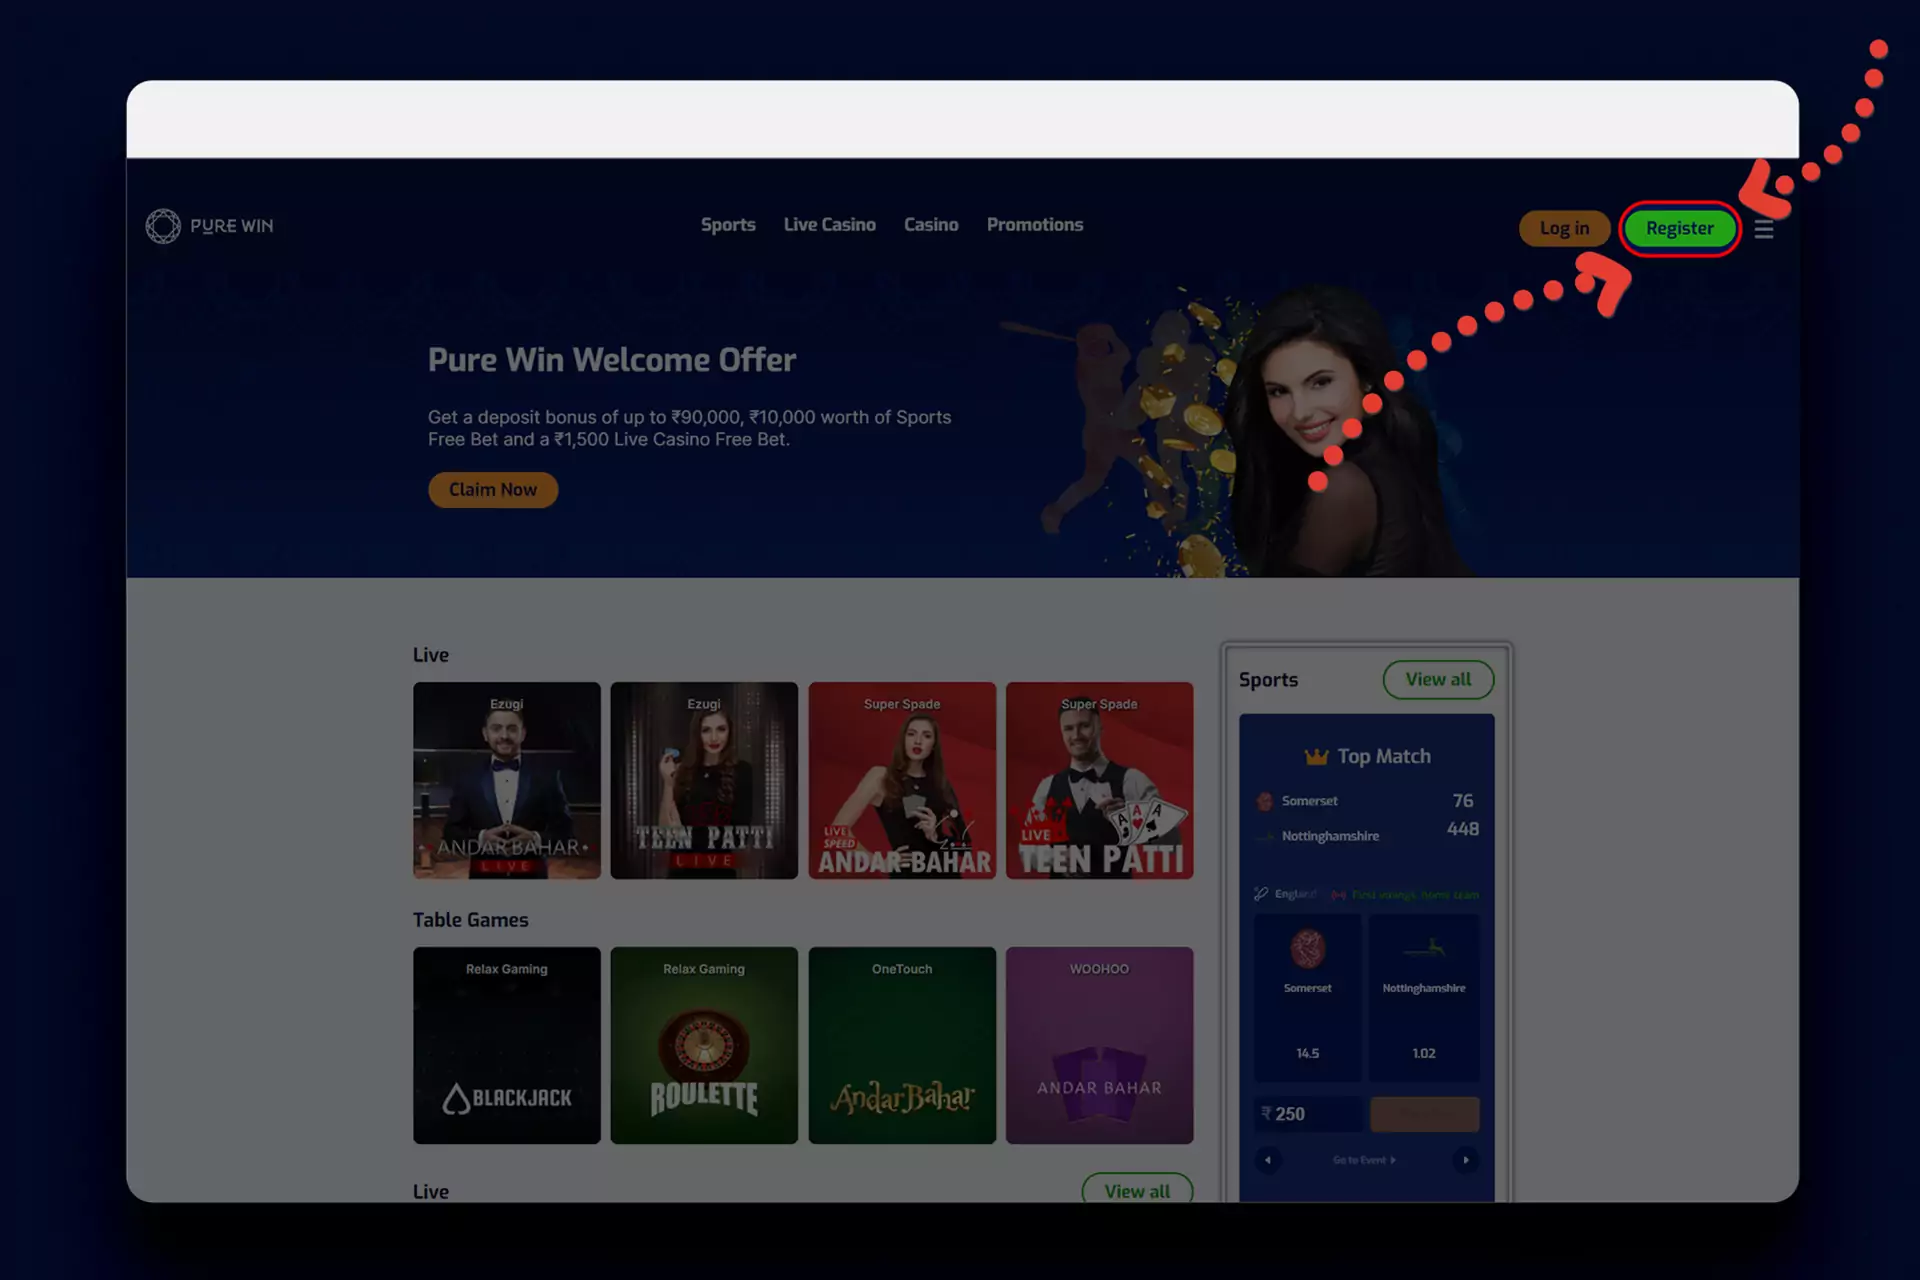Open the Casino tab
This screenshot has height=1280, width=1920.
(x=930, y=224)
